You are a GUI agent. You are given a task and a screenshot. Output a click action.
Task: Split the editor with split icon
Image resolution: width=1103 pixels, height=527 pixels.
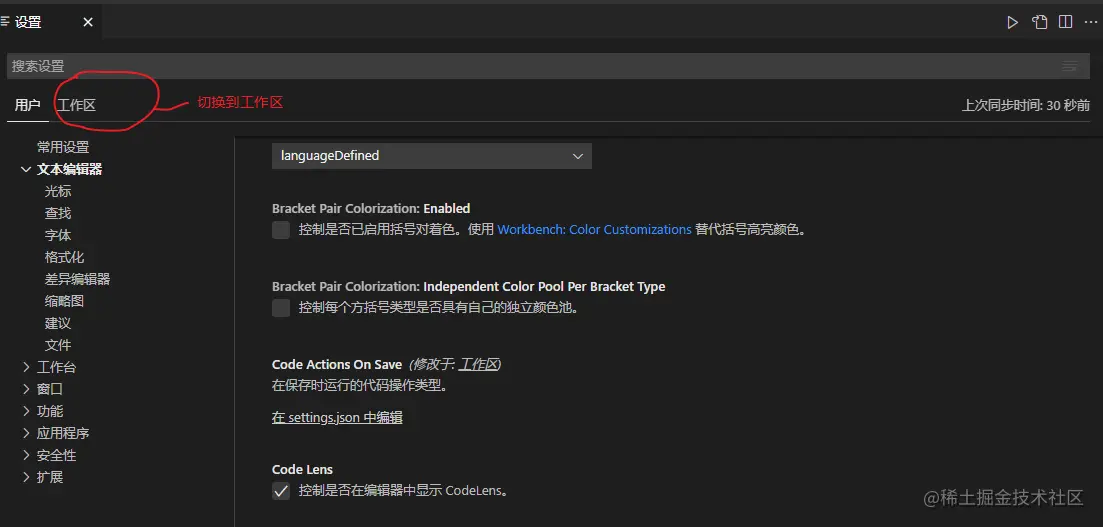pyautogui.click(x=1066, y=23)
